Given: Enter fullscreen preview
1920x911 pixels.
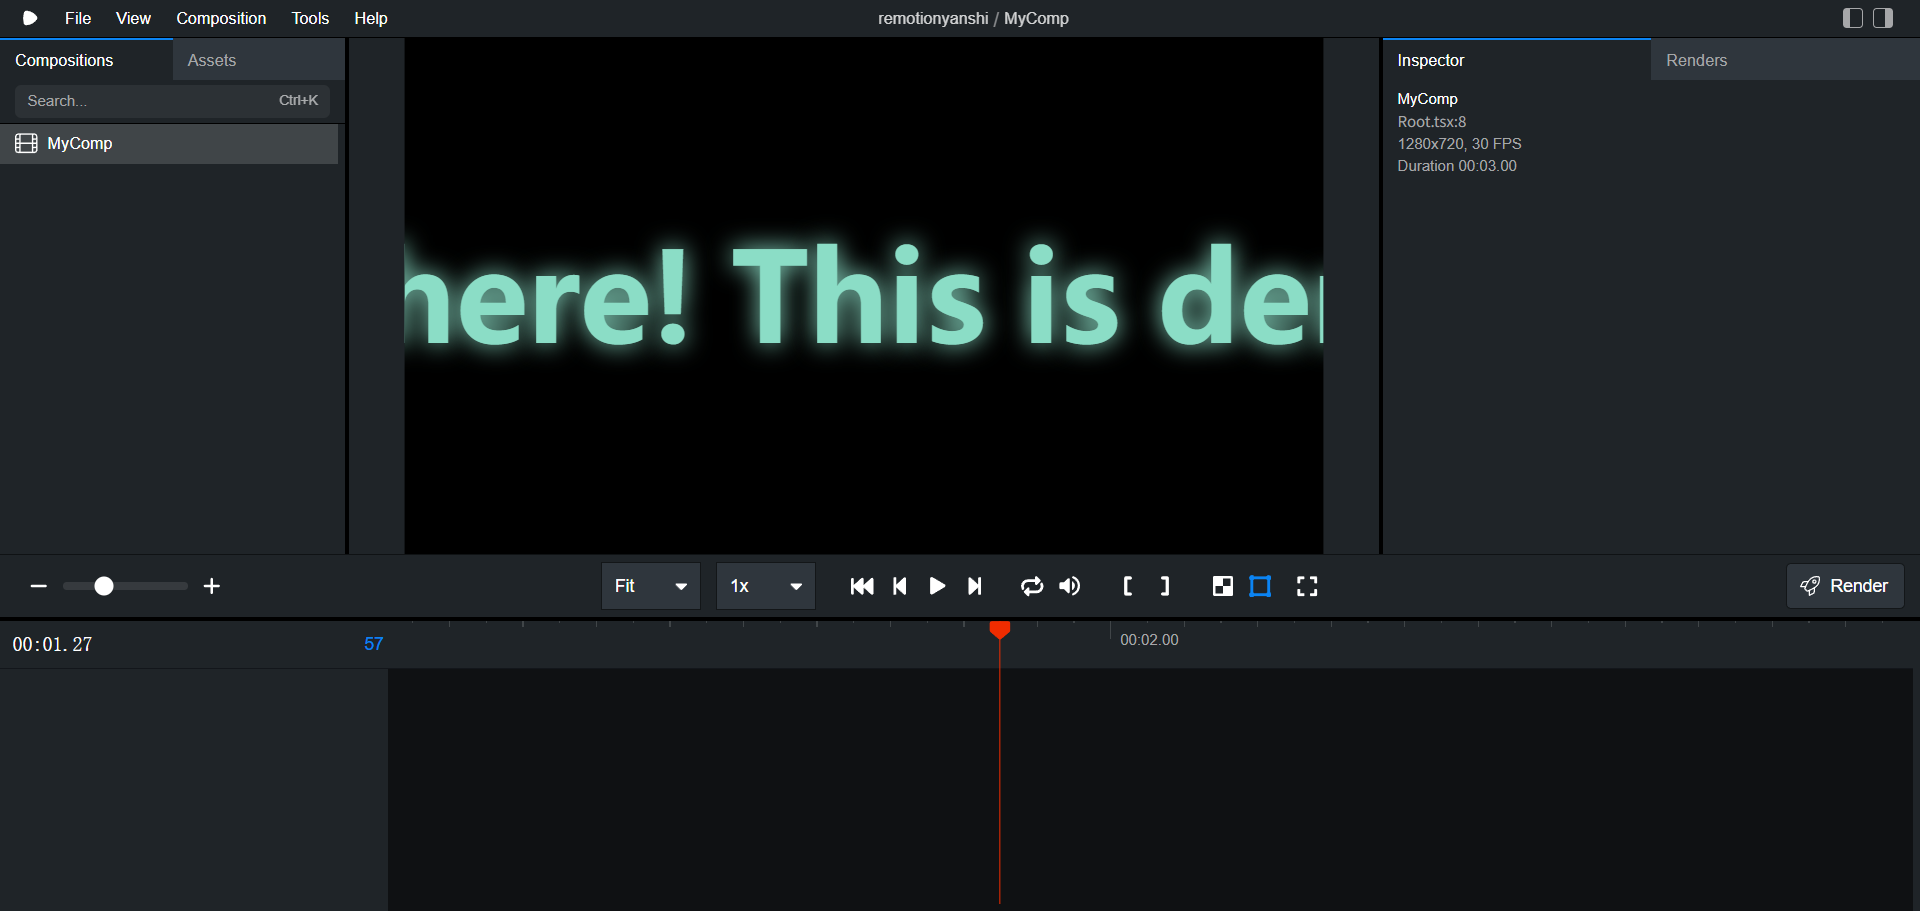Looking at the screenshot, I should pos(1307,586).
